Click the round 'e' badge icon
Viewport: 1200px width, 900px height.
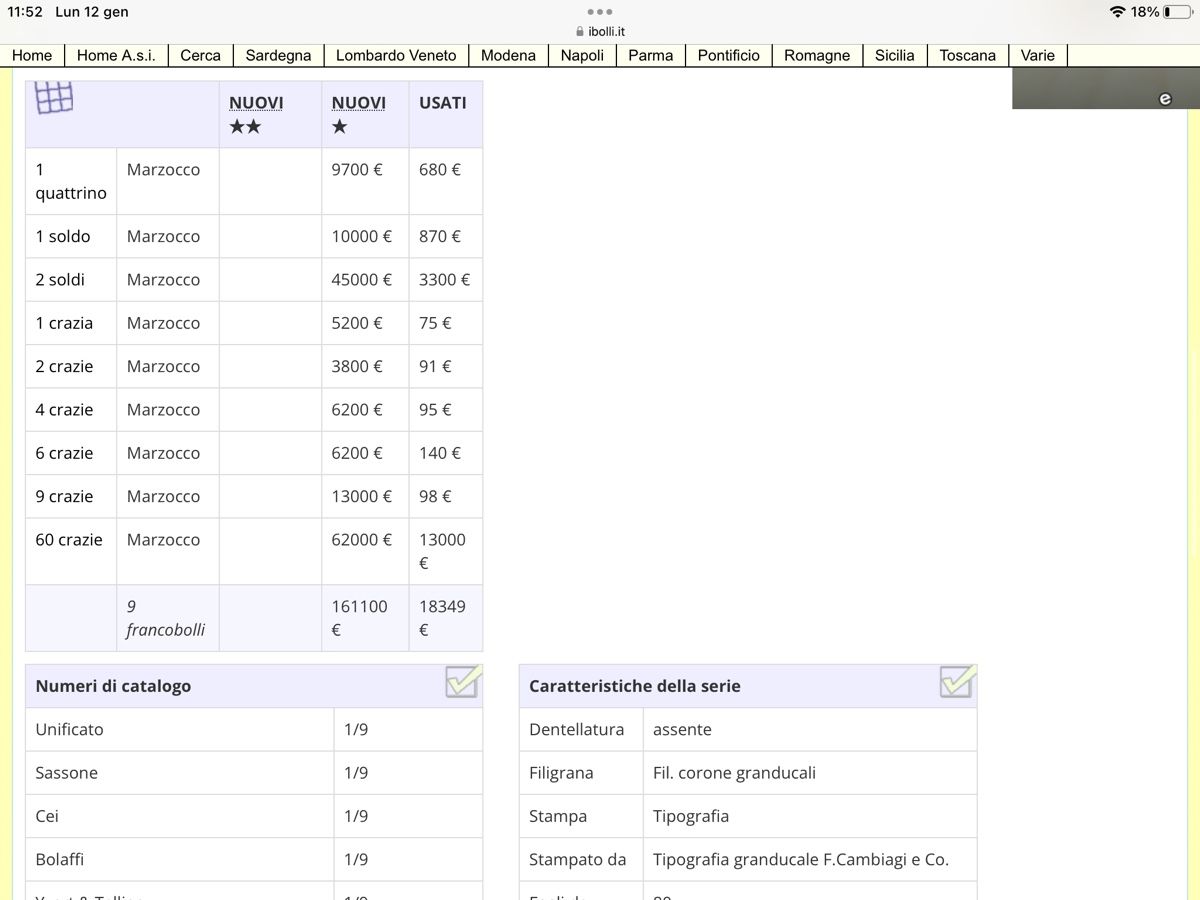coord(1164,98)
